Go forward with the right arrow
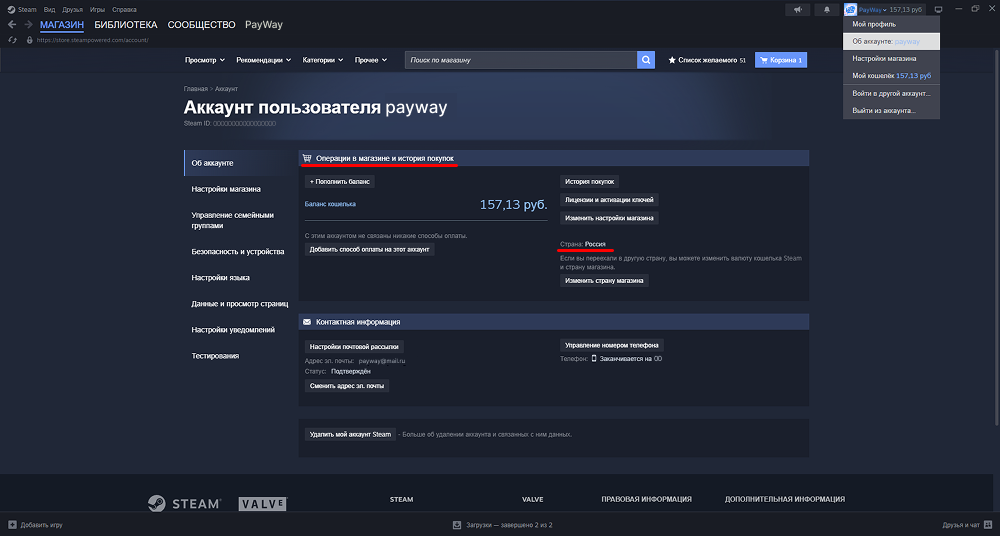The width and height of the screenshot is (1000, 536). tap(28, 24)
